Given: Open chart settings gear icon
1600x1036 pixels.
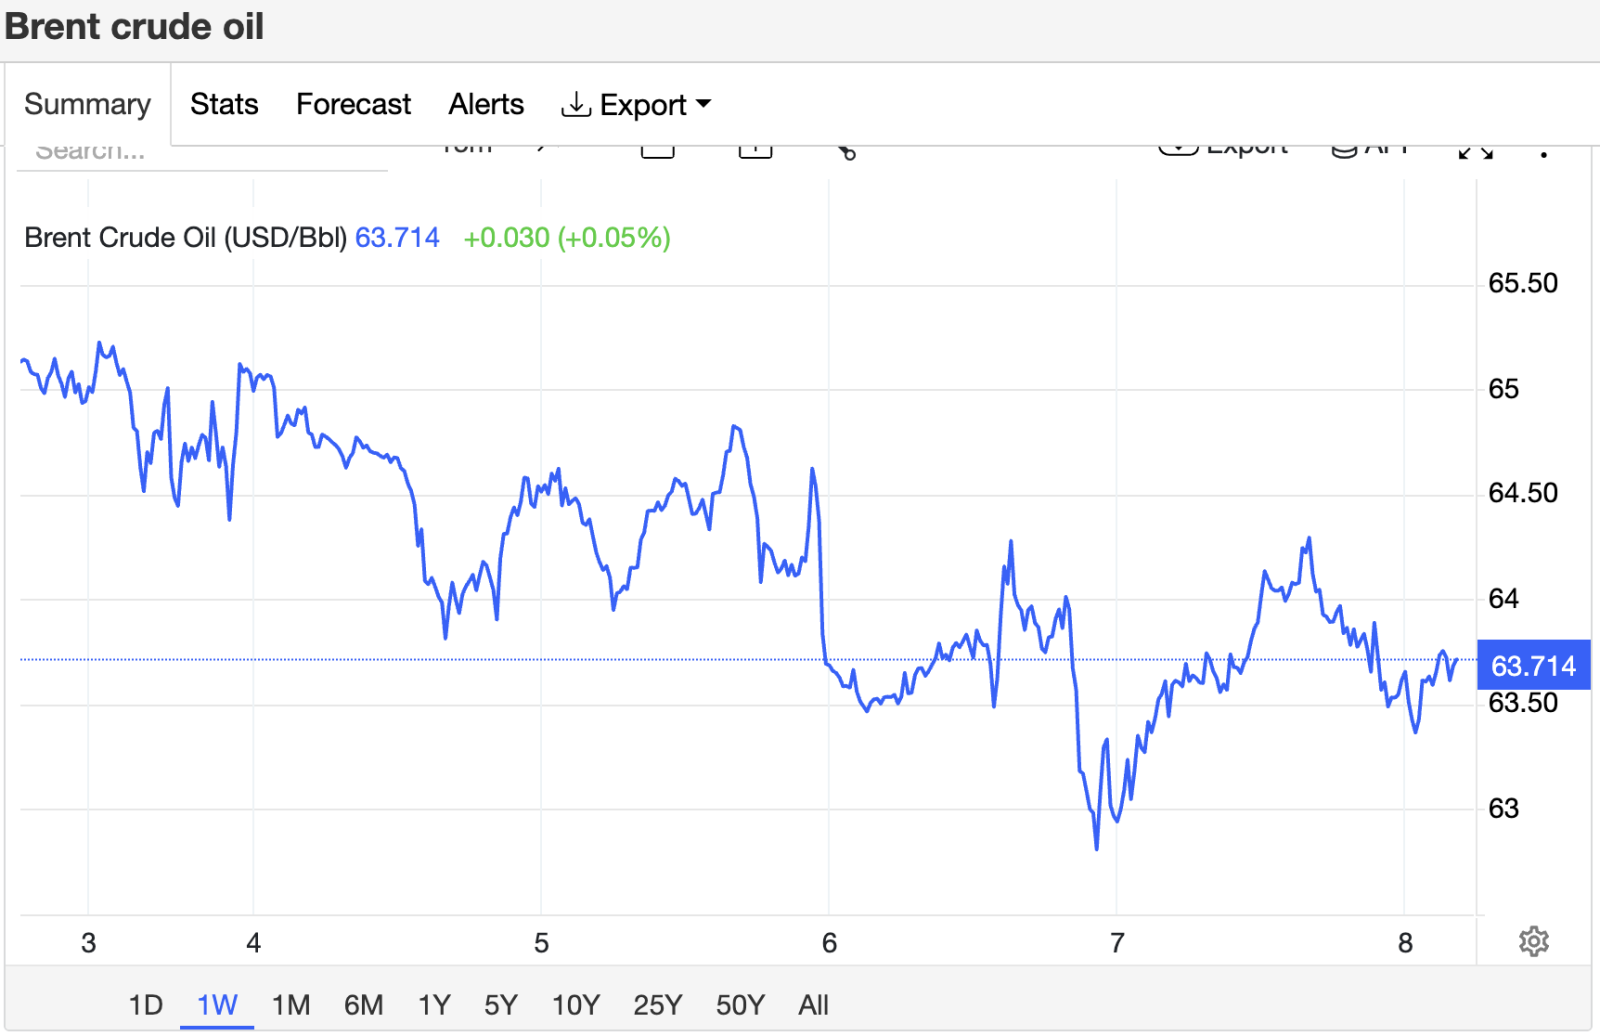Looking at the screenshot, I should [1533, 941].
